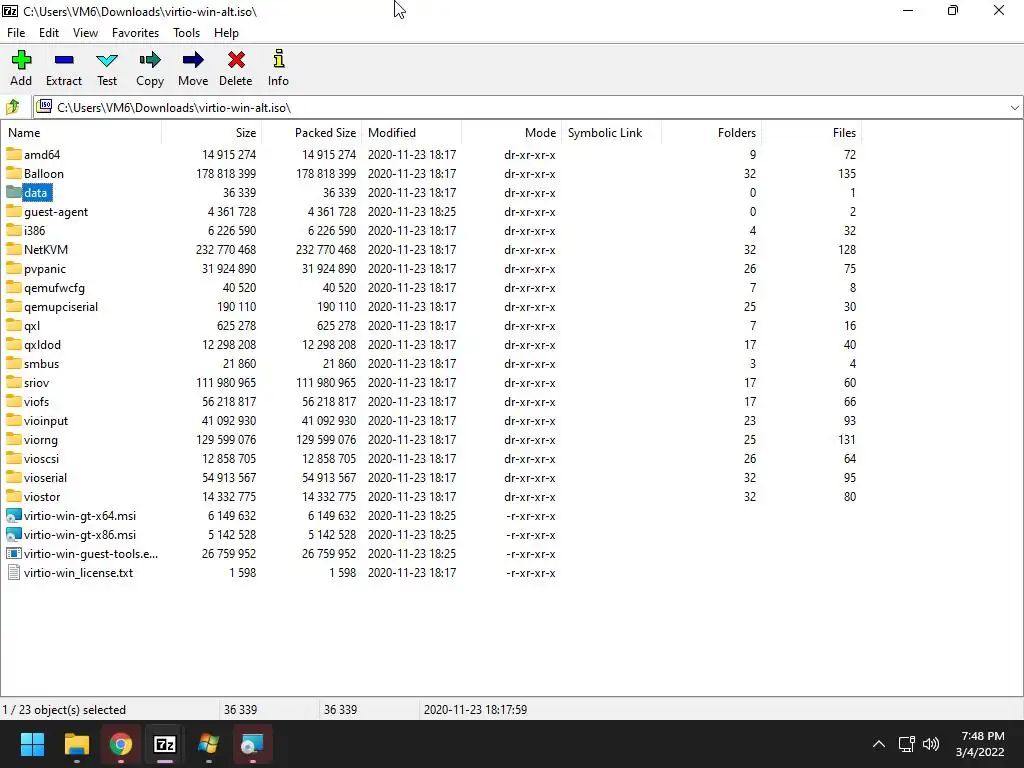Select the vioinput folder name

(x=46, y=421)
